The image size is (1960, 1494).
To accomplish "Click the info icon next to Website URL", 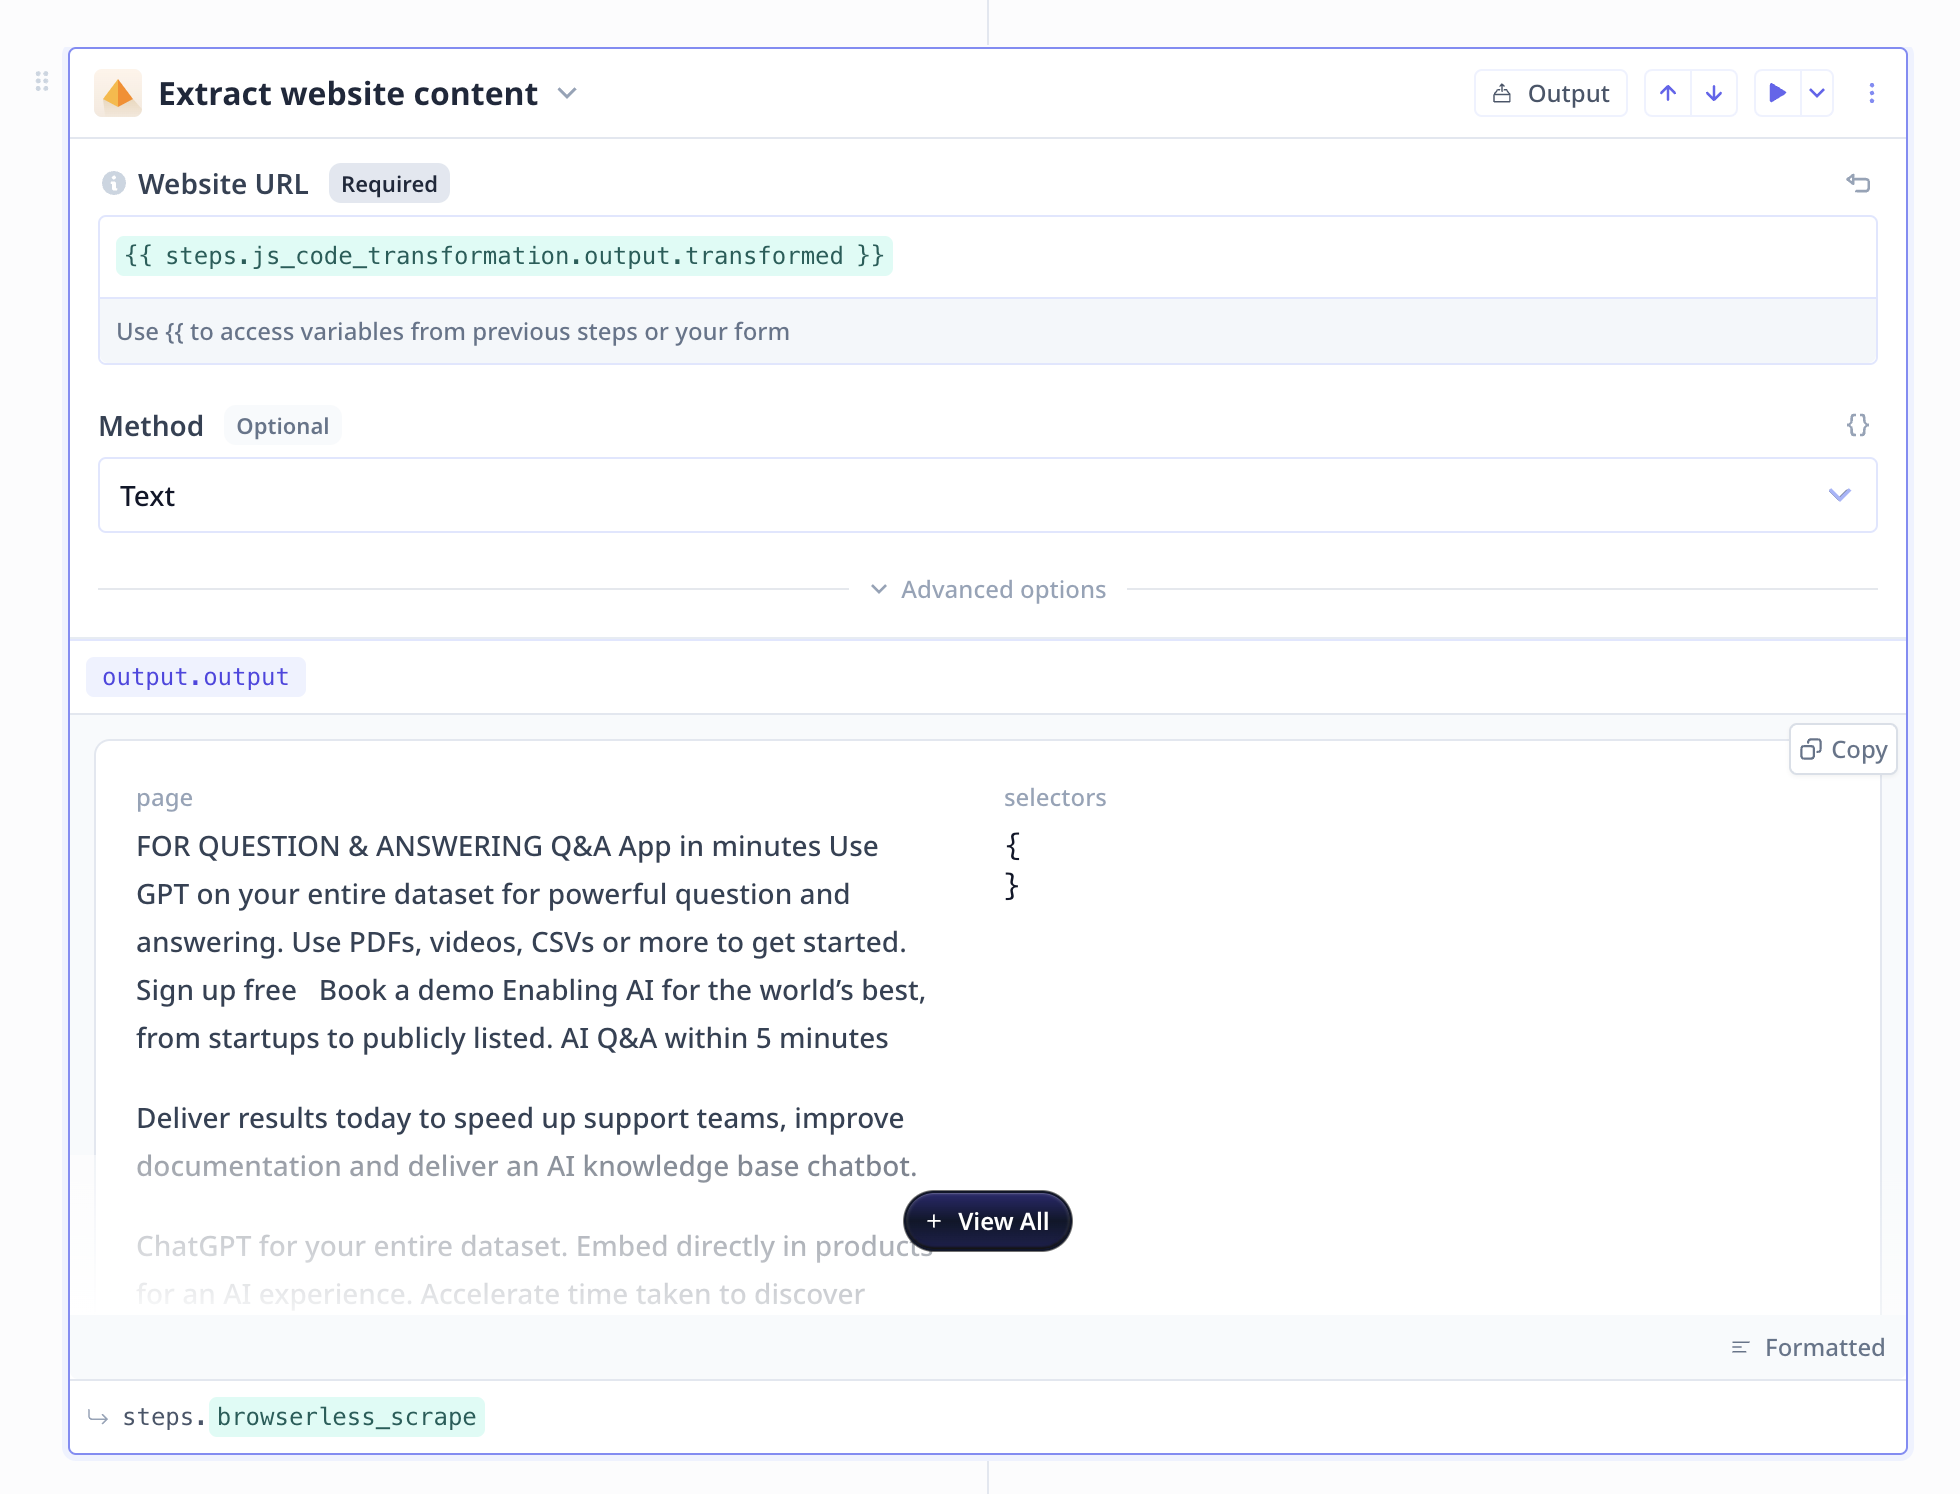I will tap(113, 183).
